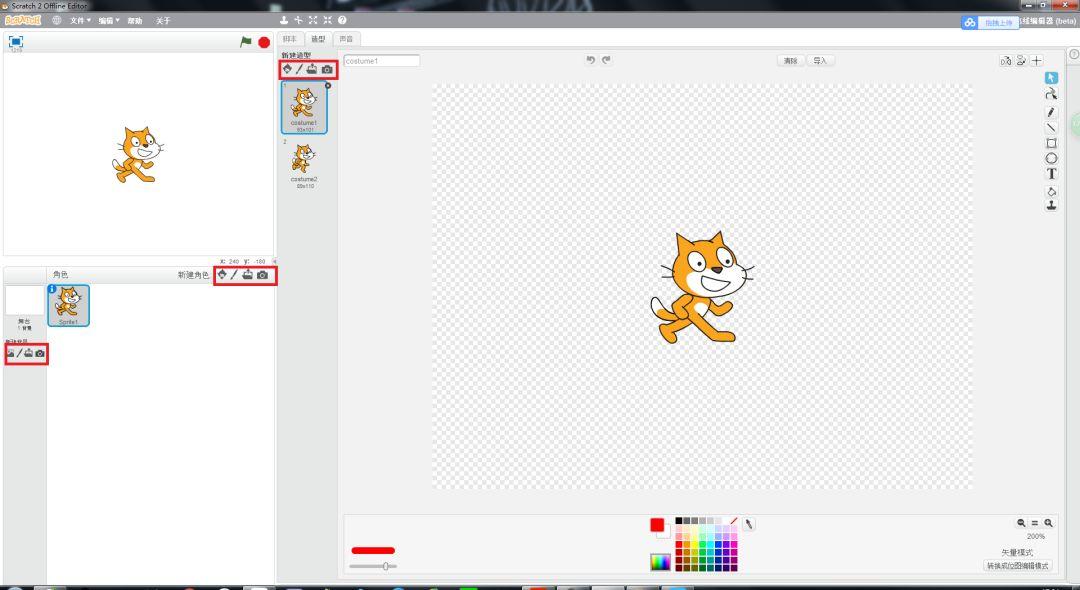Open the rainbow color picker
This screenshot has width=1080, height=590.
661,562
